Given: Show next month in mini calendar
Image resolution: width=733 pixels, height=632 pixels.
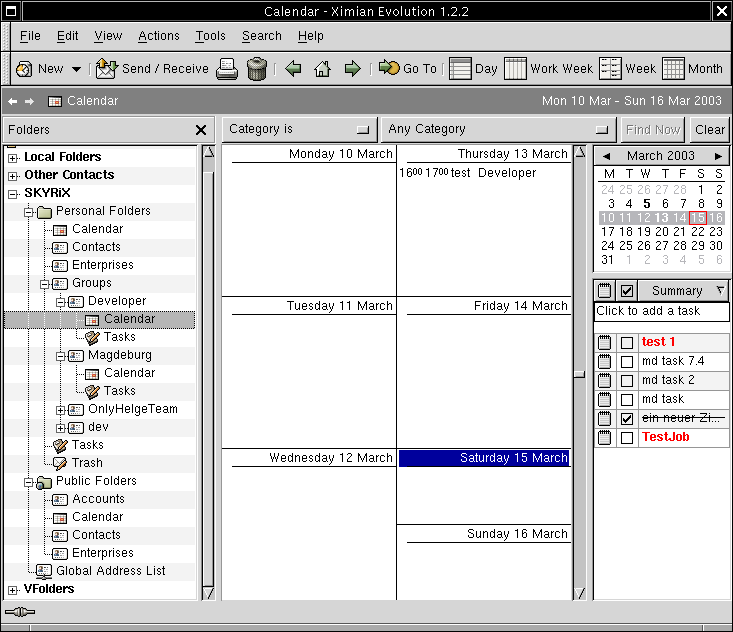Looking at the screenshot, I should (718, 156).
